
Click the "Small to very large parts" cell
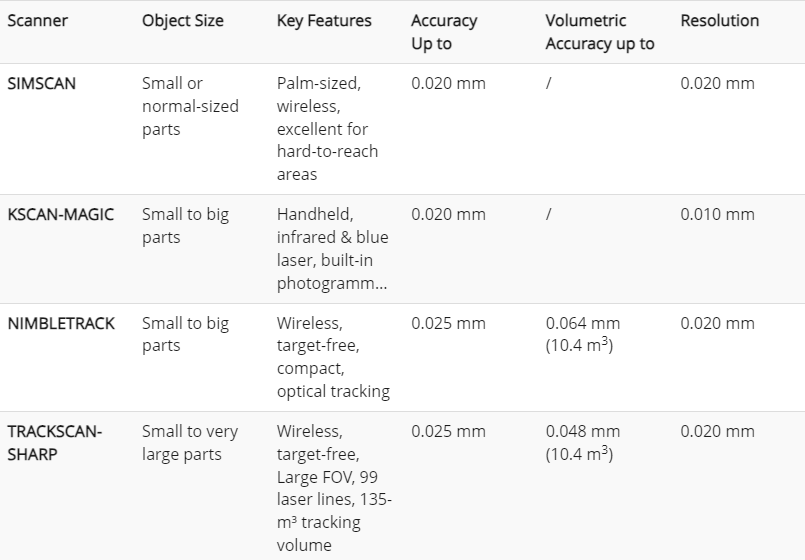pos(190,442)
